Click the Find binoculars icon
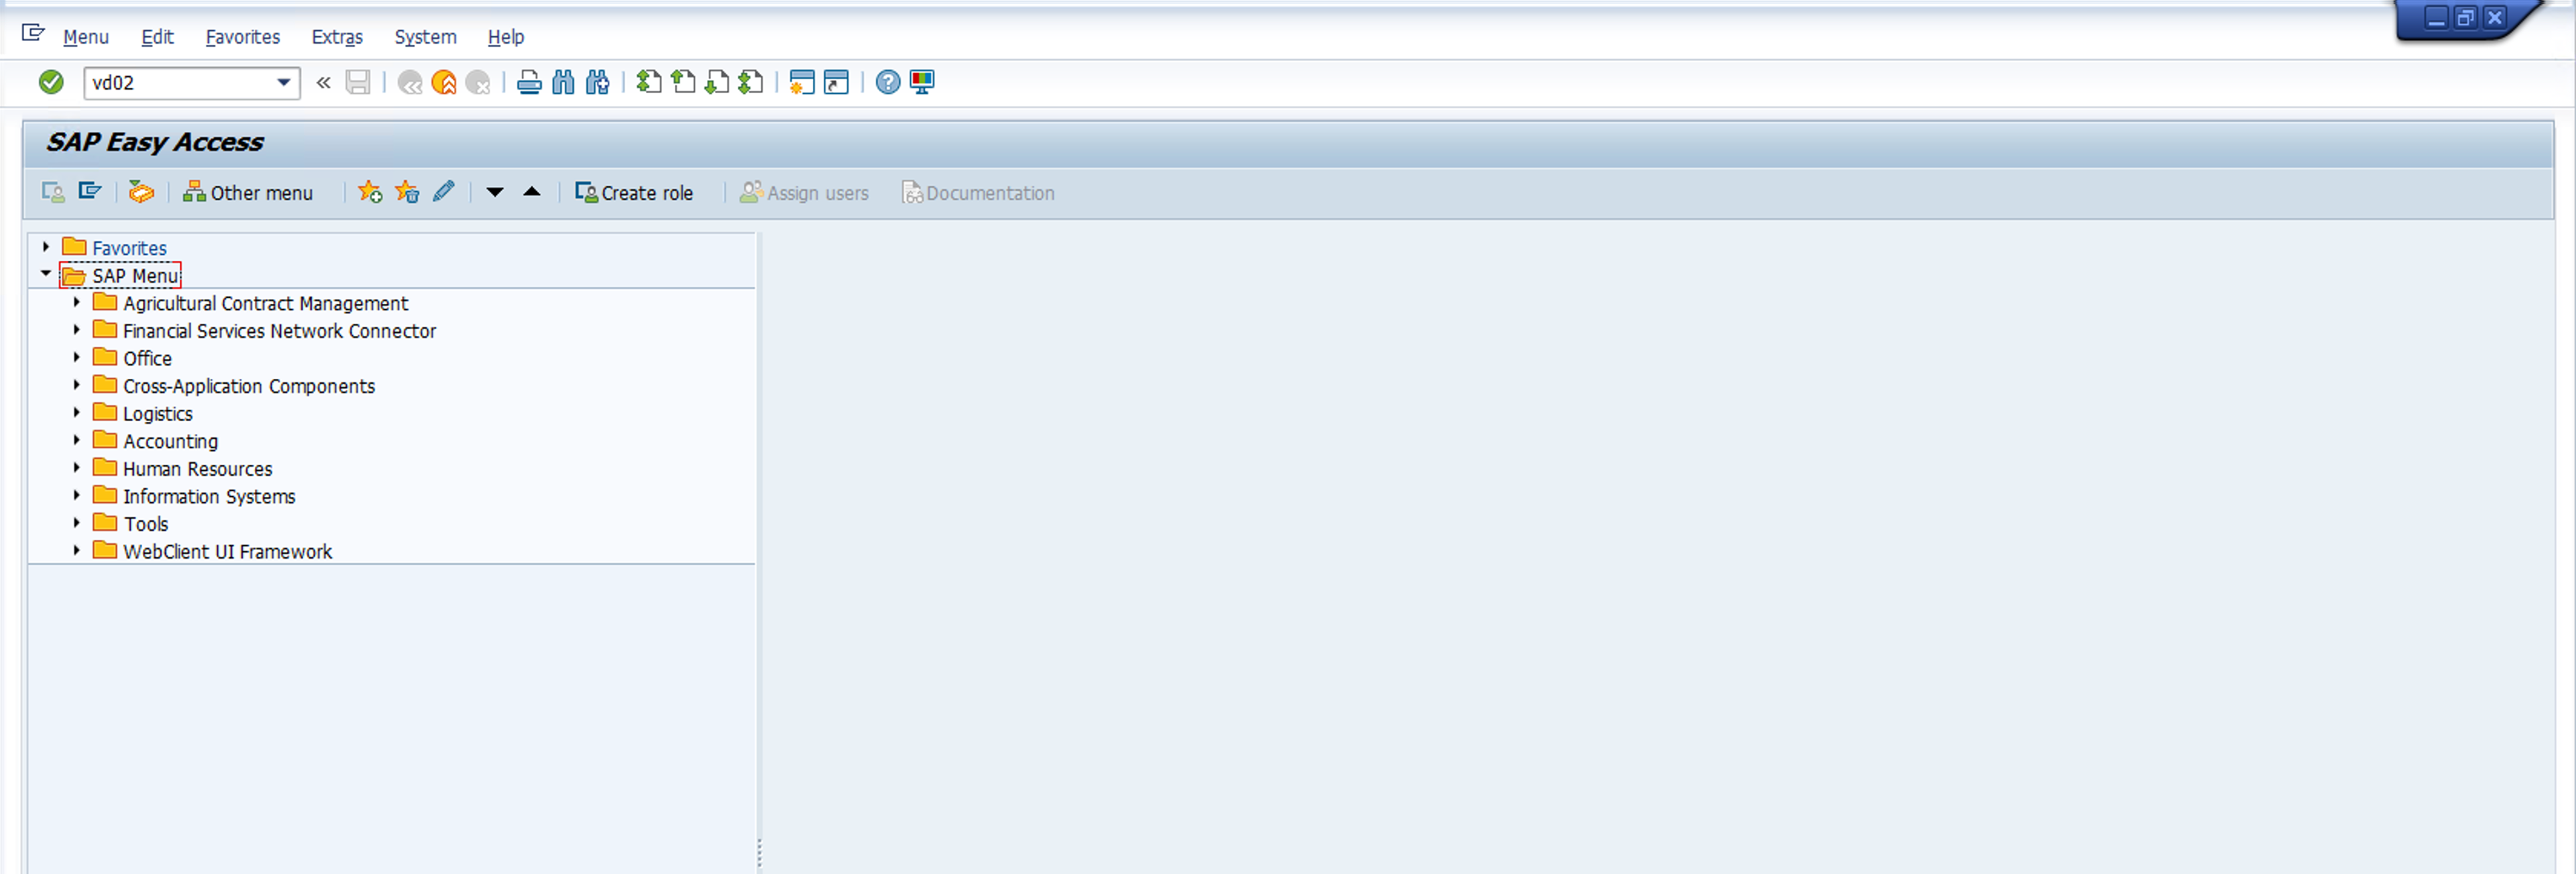 [x=563, y=82]
